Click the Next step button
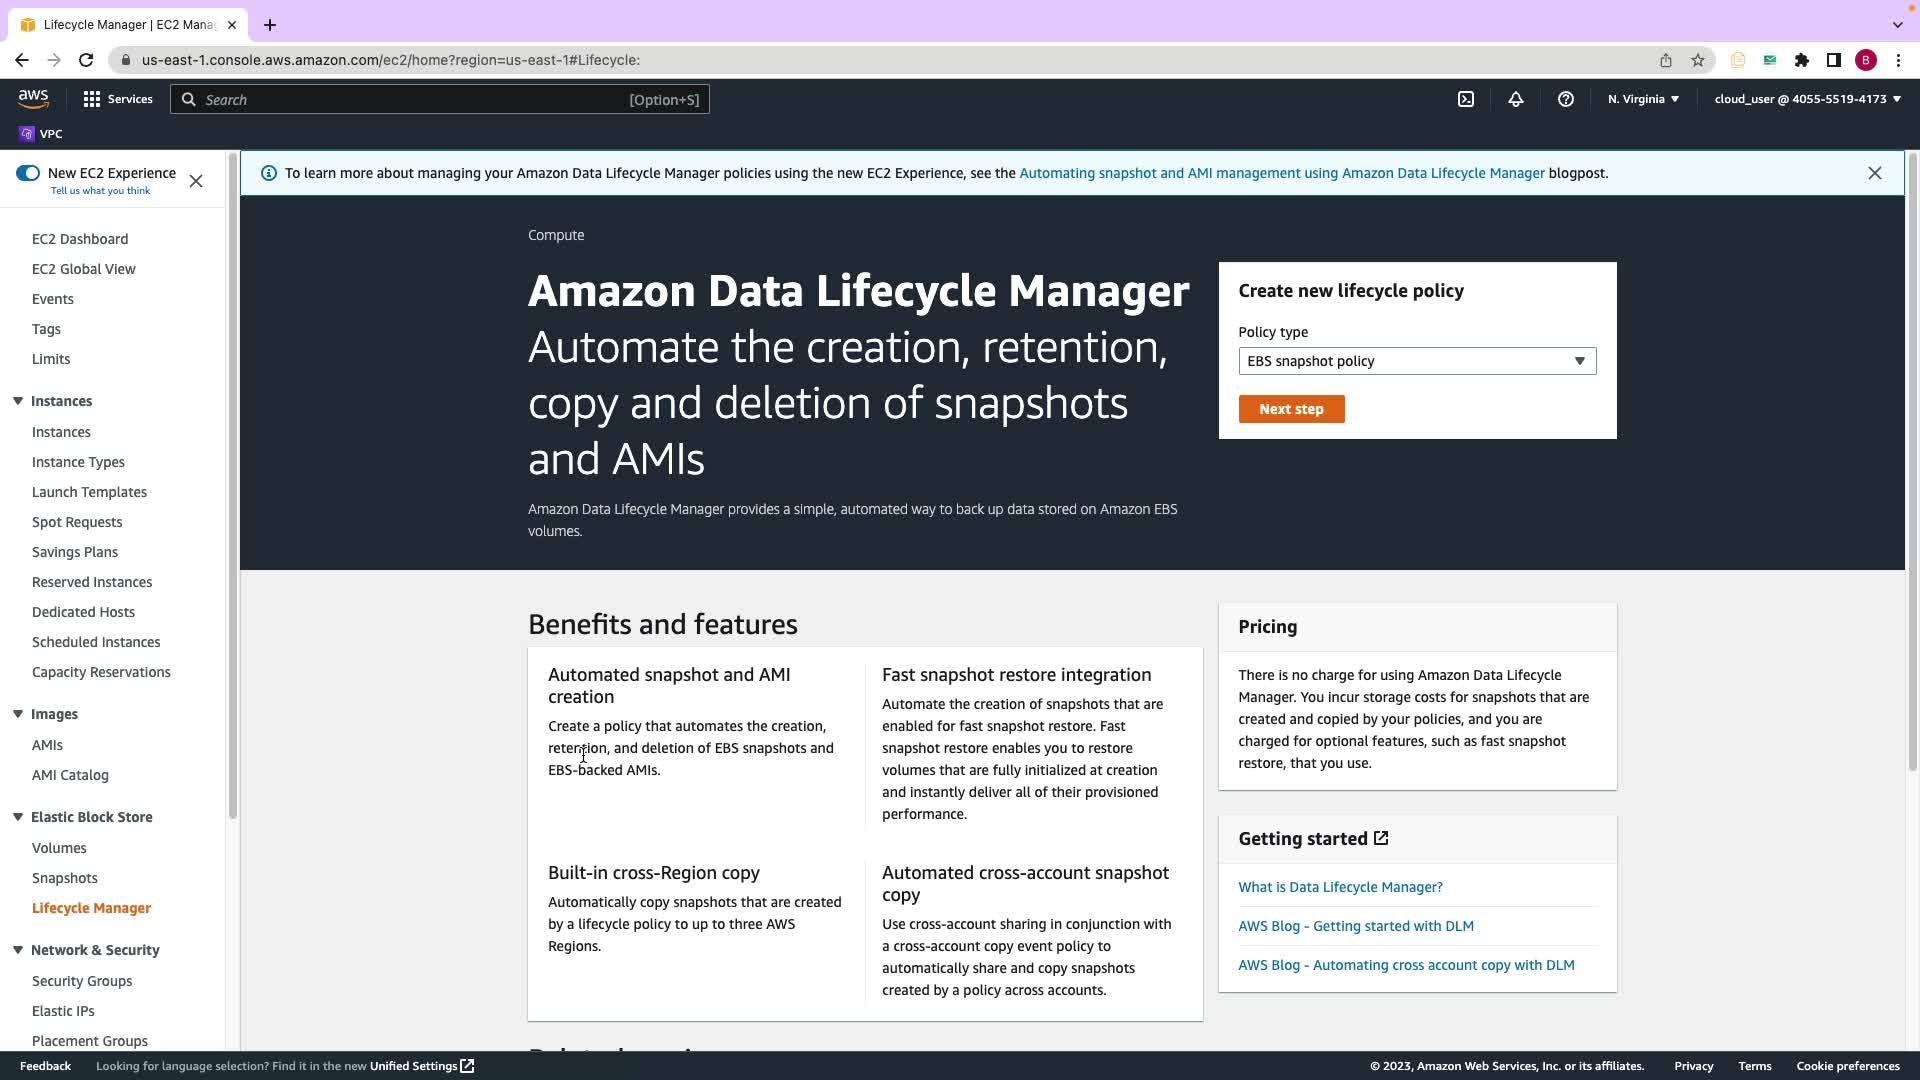The height and width of the screenshot is (1080, 1920). 1291,409
